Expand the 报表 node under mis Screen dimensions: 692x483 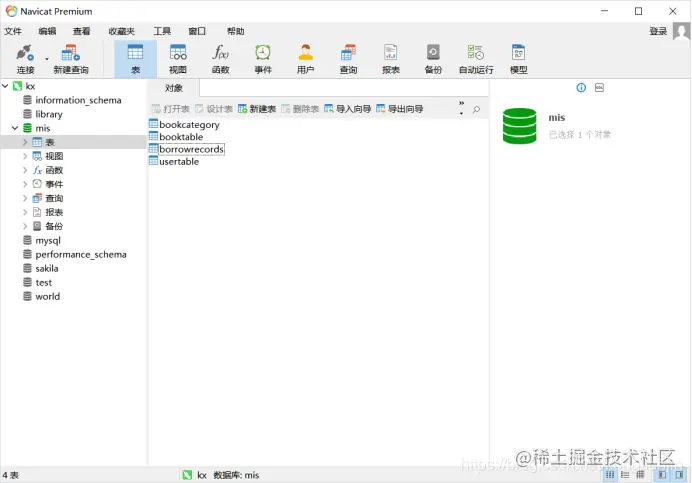coord(25,212)
